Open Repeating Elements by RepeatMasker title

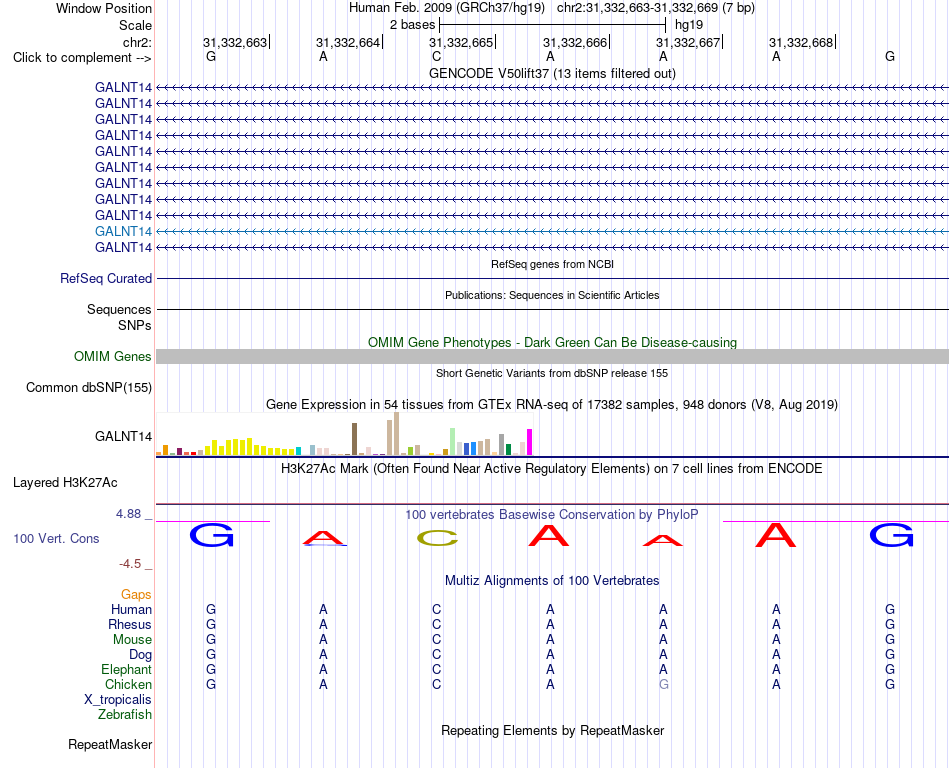[x=552, y=730]
